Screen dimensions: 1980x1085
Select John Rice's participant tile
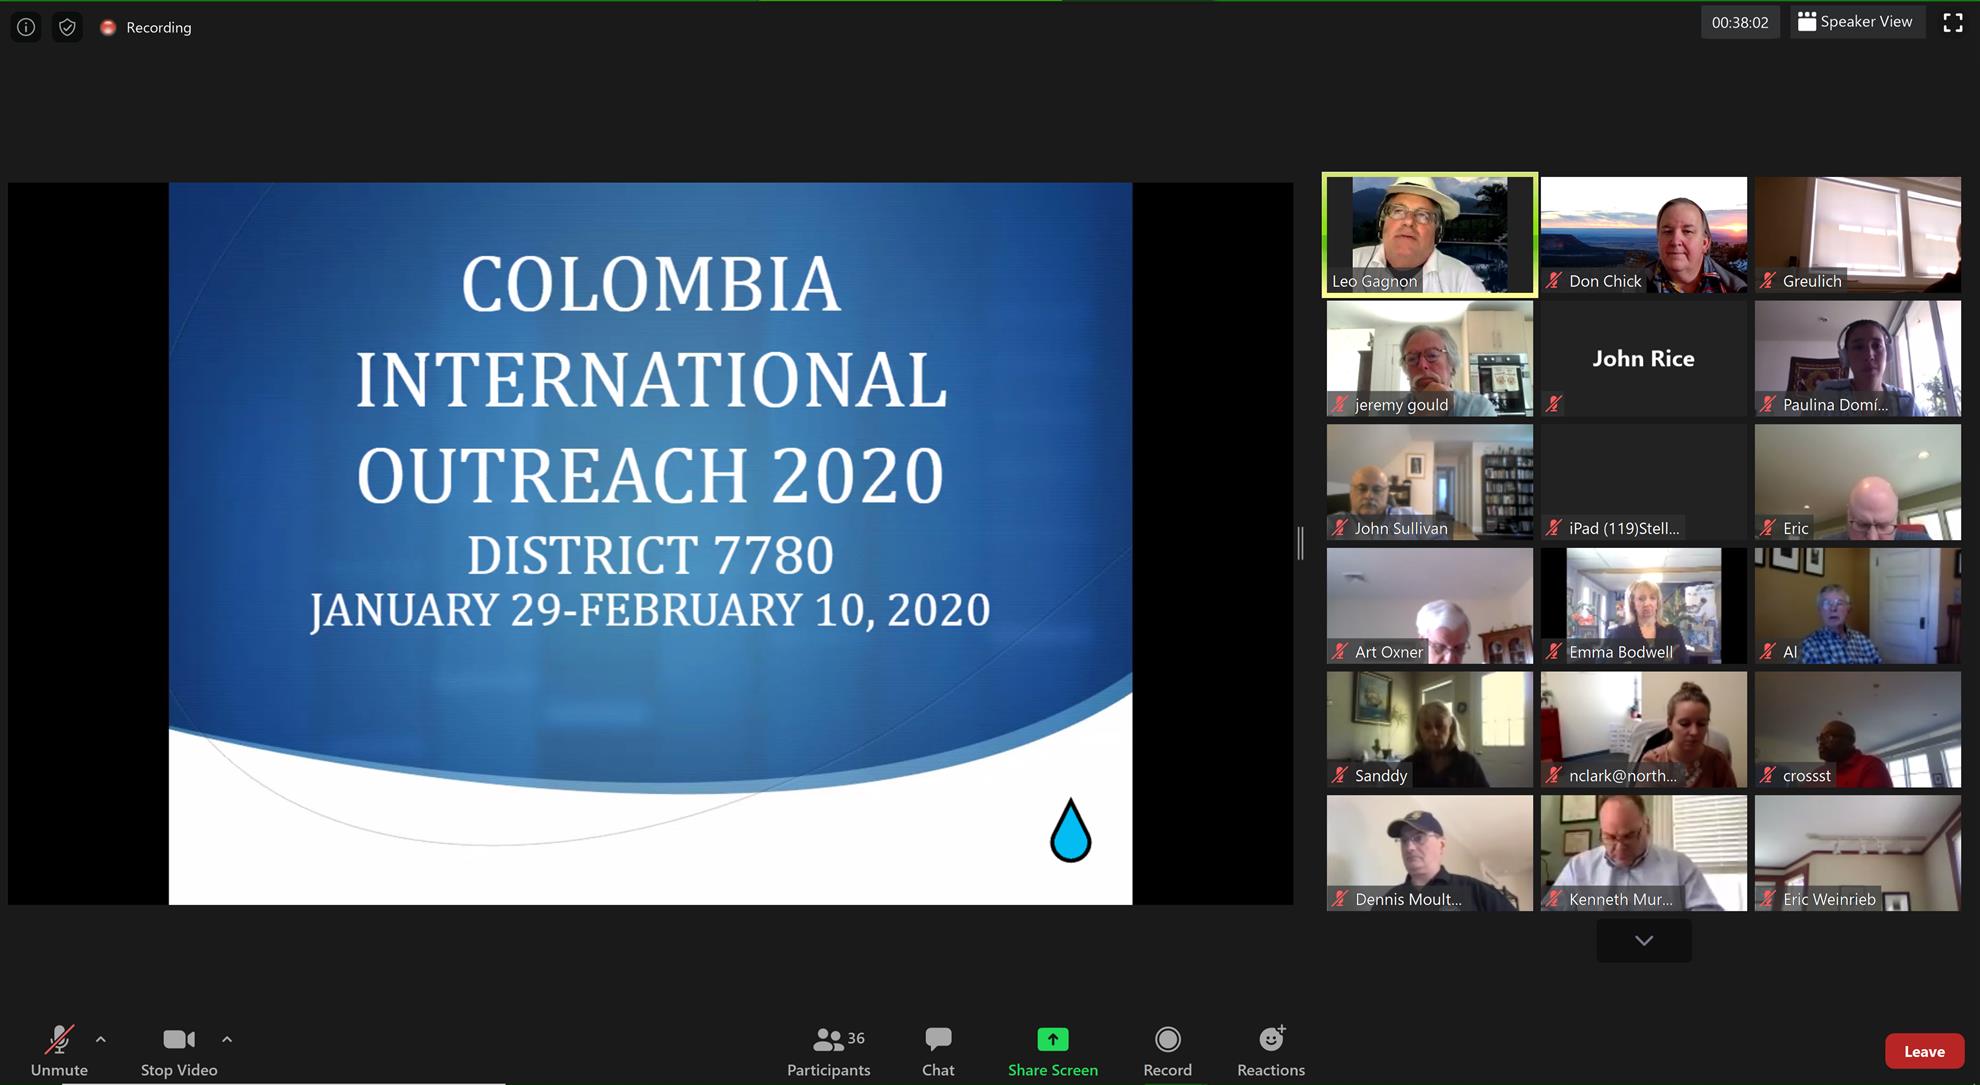(x=1643, y=359)
